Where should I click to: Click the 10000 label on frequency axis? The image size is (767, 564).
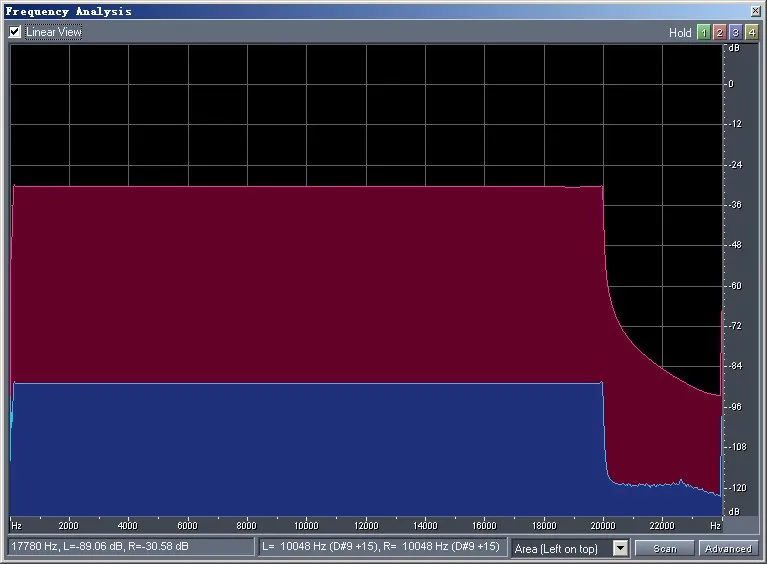coord(306,525)
